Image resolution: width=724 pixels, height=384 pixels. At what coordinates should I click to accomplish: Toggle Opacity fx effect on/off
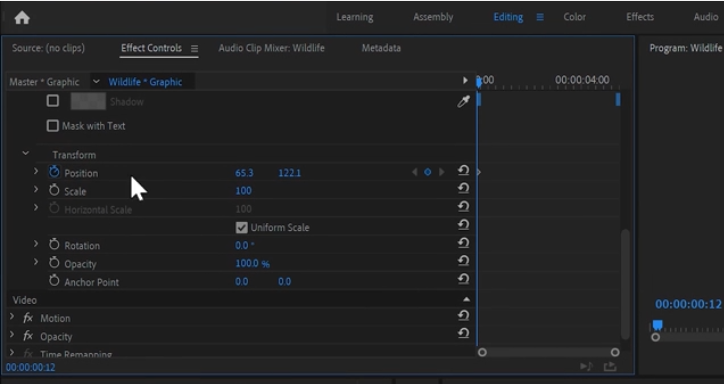[x=28, y=336]
